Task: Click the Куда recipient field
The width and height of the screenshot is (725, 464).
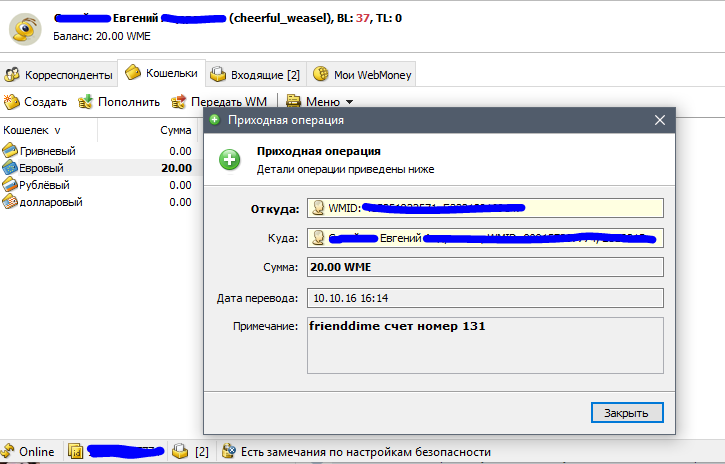Action: pos(485,238)
